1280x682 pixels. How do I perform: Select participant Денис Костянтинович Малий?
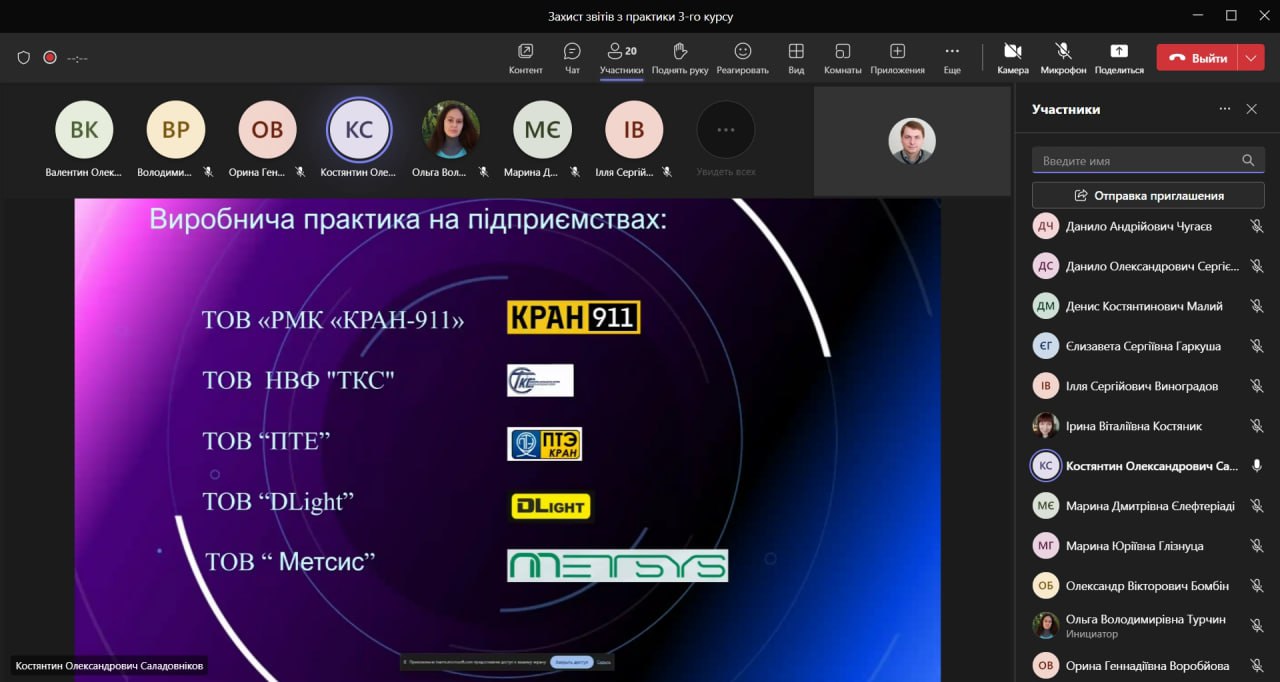coord(1148,306)
